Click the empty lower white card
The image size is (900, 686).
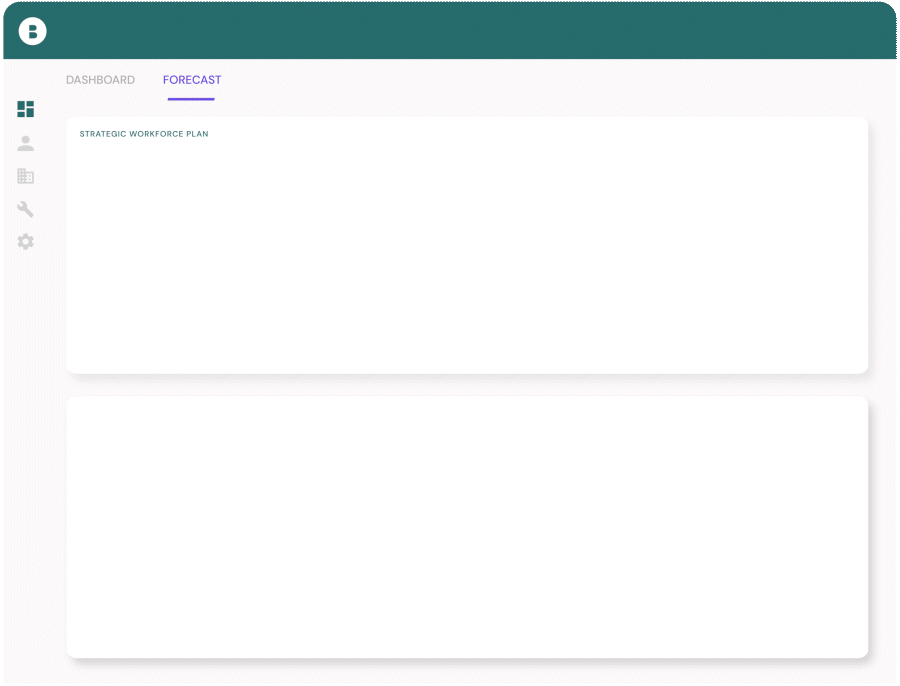[x=467, y=527]
